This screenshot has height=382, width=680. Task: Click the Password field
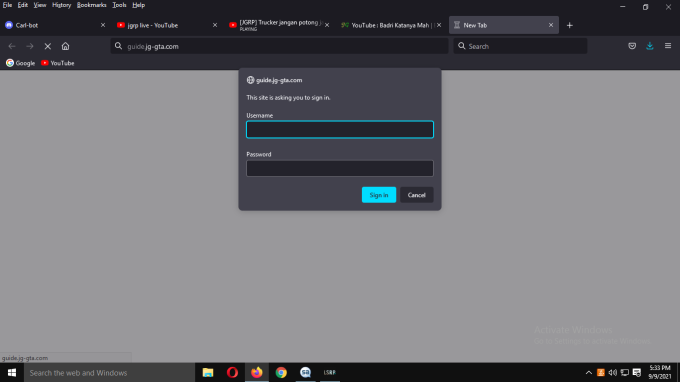340,168
